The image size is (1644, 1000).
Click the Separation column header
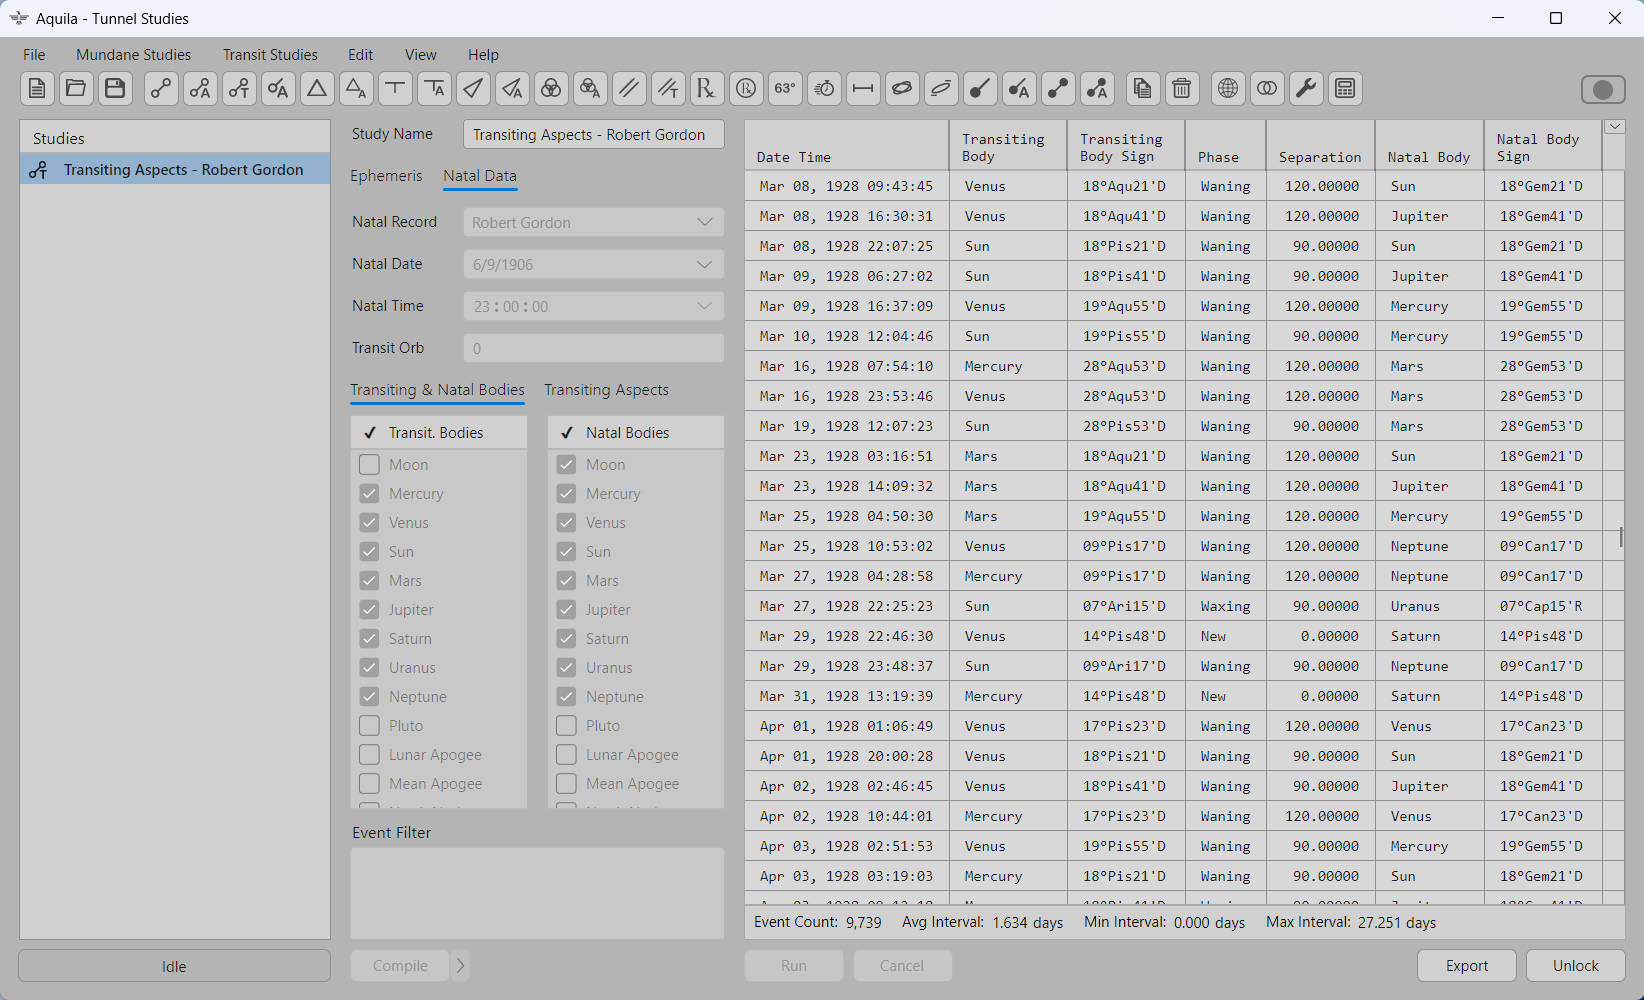click(1320, 146)
